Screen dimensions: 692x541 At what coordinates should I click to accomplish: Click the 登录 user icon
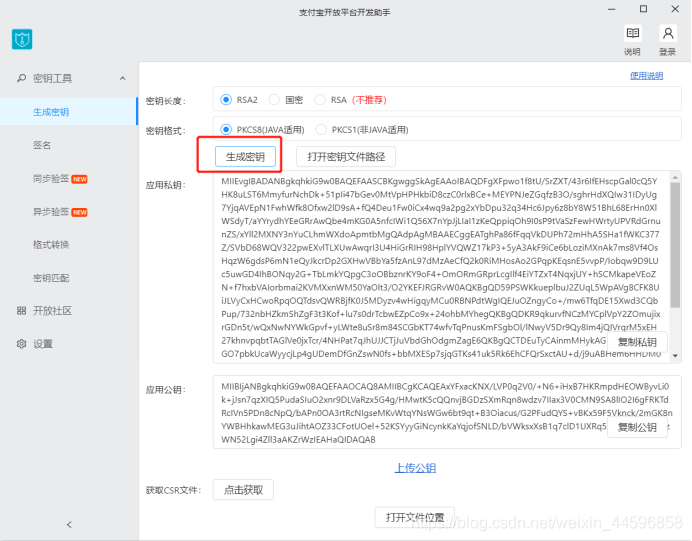click(x=668, y=33)
